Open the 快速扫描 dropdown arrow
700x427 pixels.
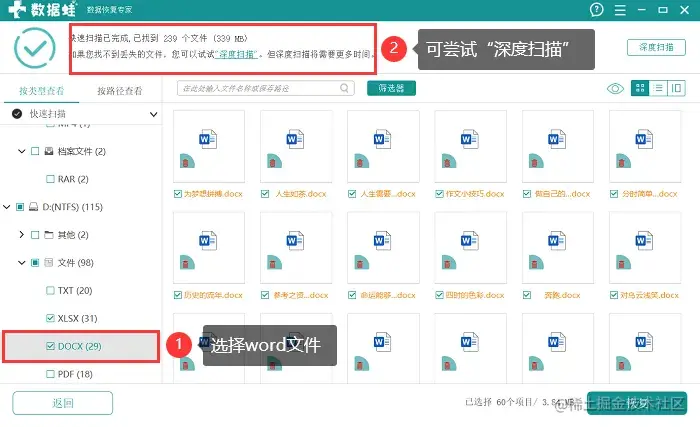[153, 114]
